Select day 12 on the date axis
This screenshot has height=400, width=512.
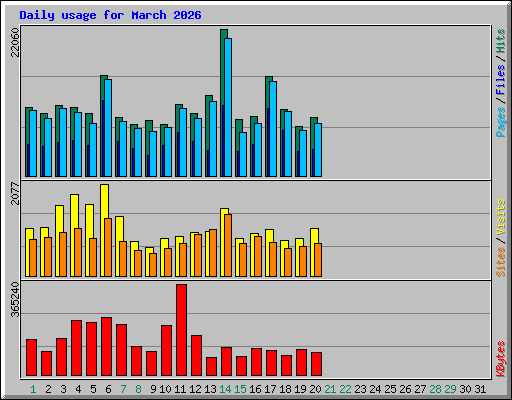[x=195, y=389]
